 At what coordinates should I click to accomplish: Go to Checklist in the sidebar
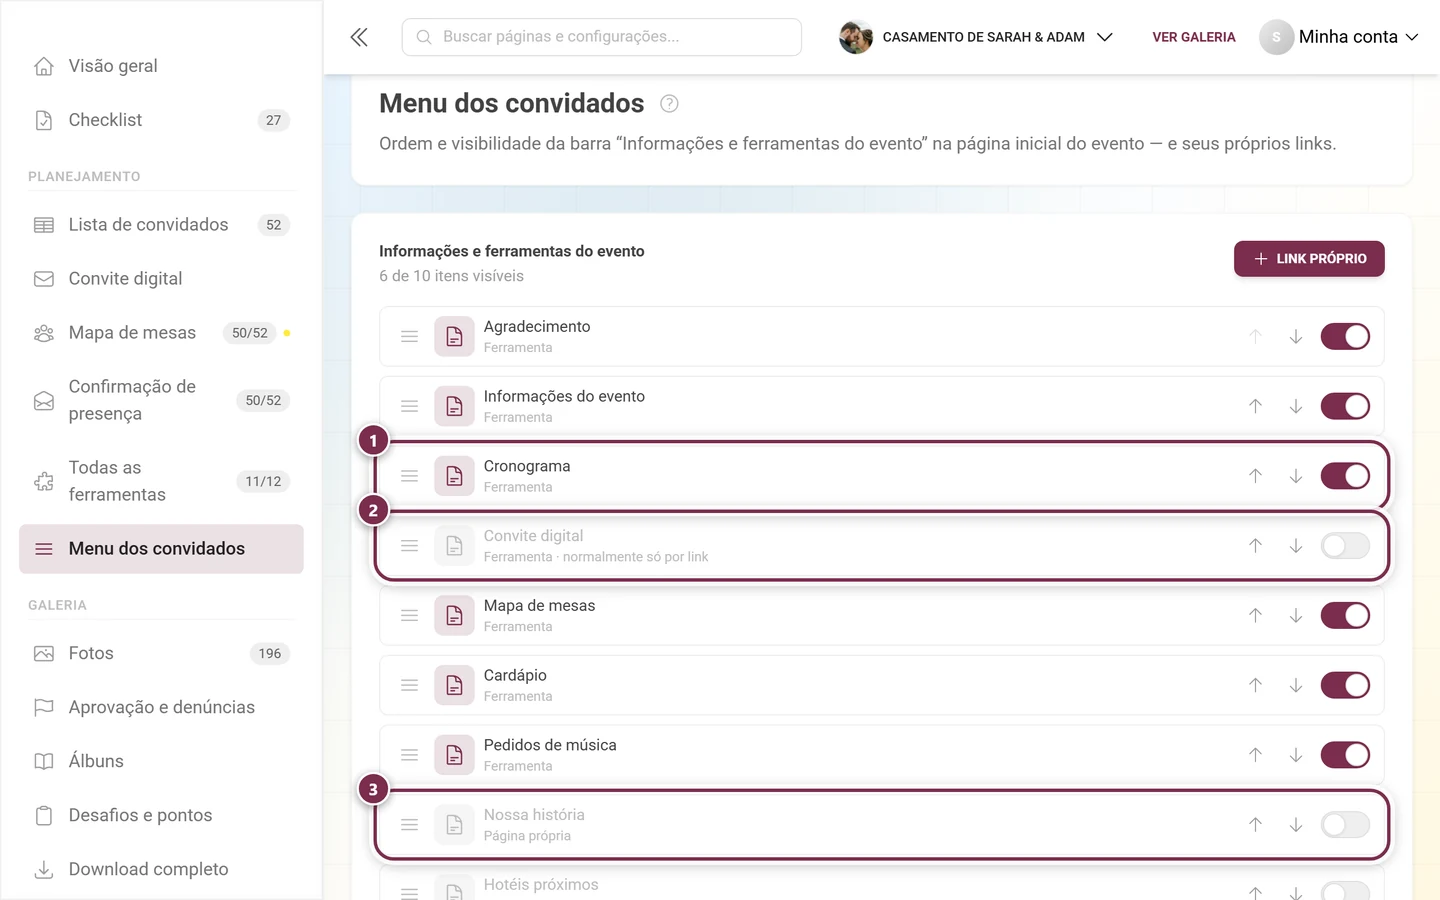pos(161,120)
